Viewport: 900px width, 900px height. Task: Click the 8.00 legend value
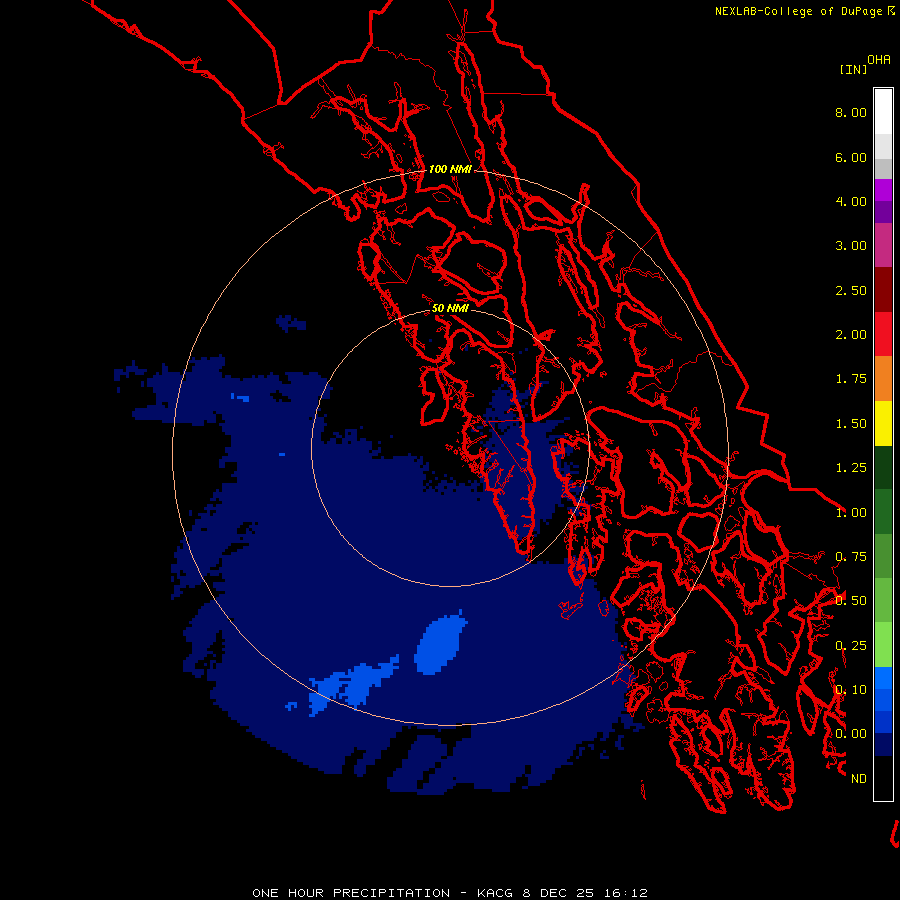pyautogui.click(x=851, y=112)
